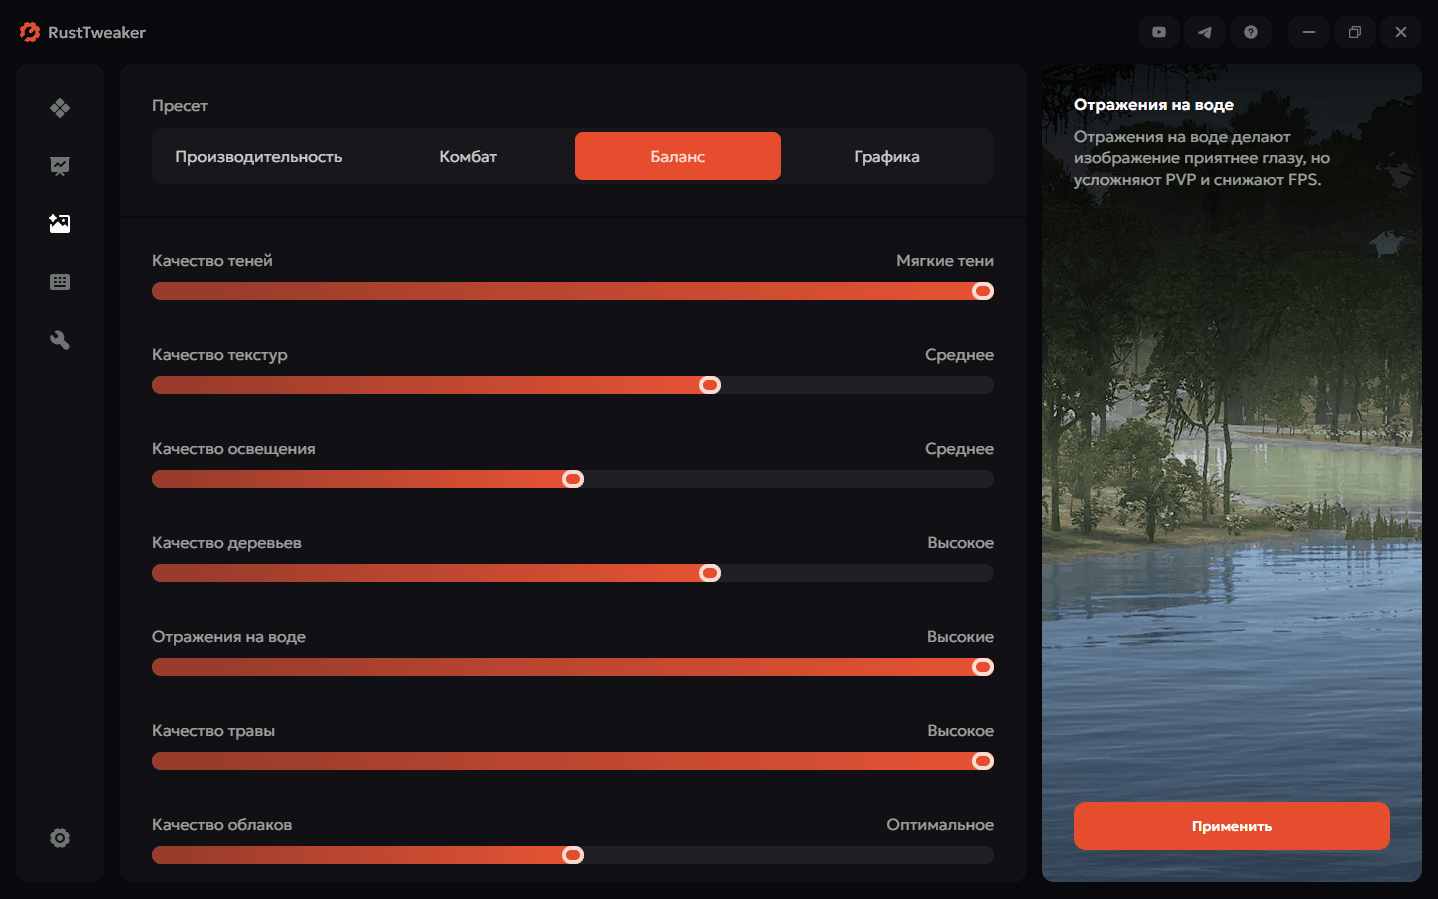Click the Качество теней slider handle
Image resolution: width=1438 pixels, height=899 pixels.
[983, 291]
